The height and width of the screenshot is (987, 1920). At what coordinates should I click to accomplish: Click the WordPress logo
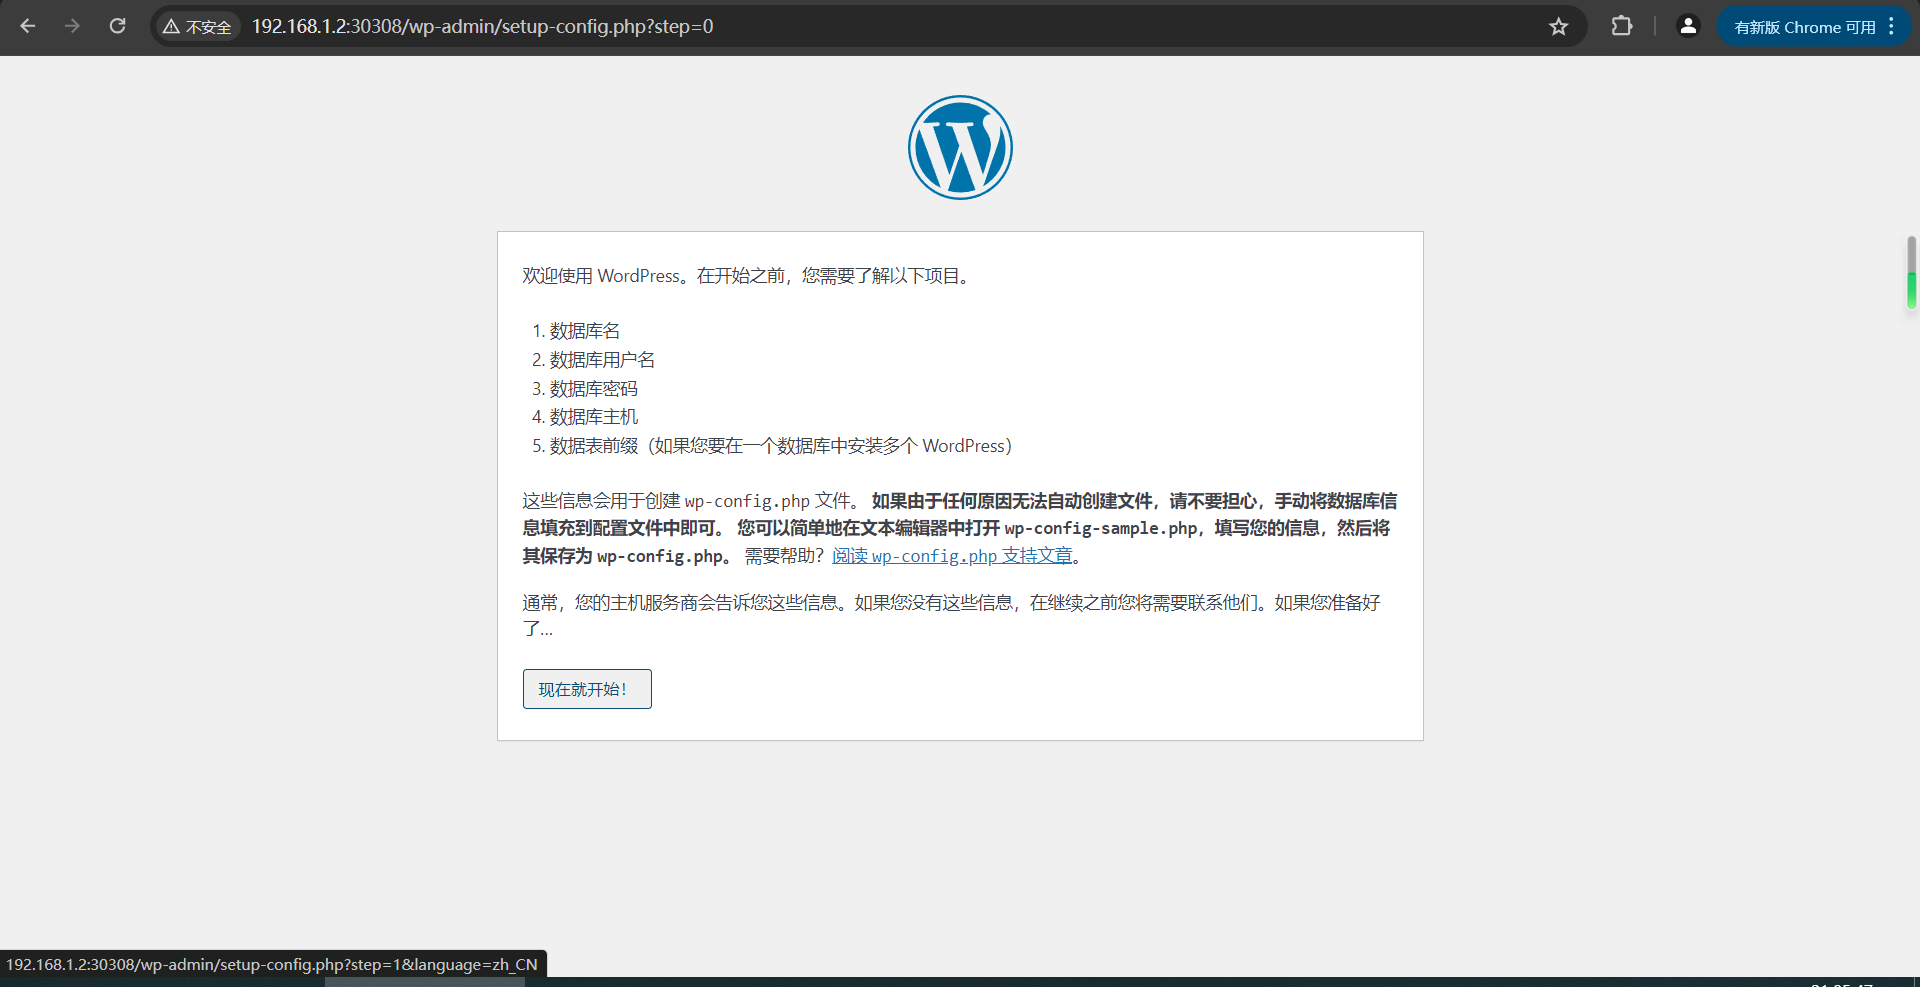[960, 147]
